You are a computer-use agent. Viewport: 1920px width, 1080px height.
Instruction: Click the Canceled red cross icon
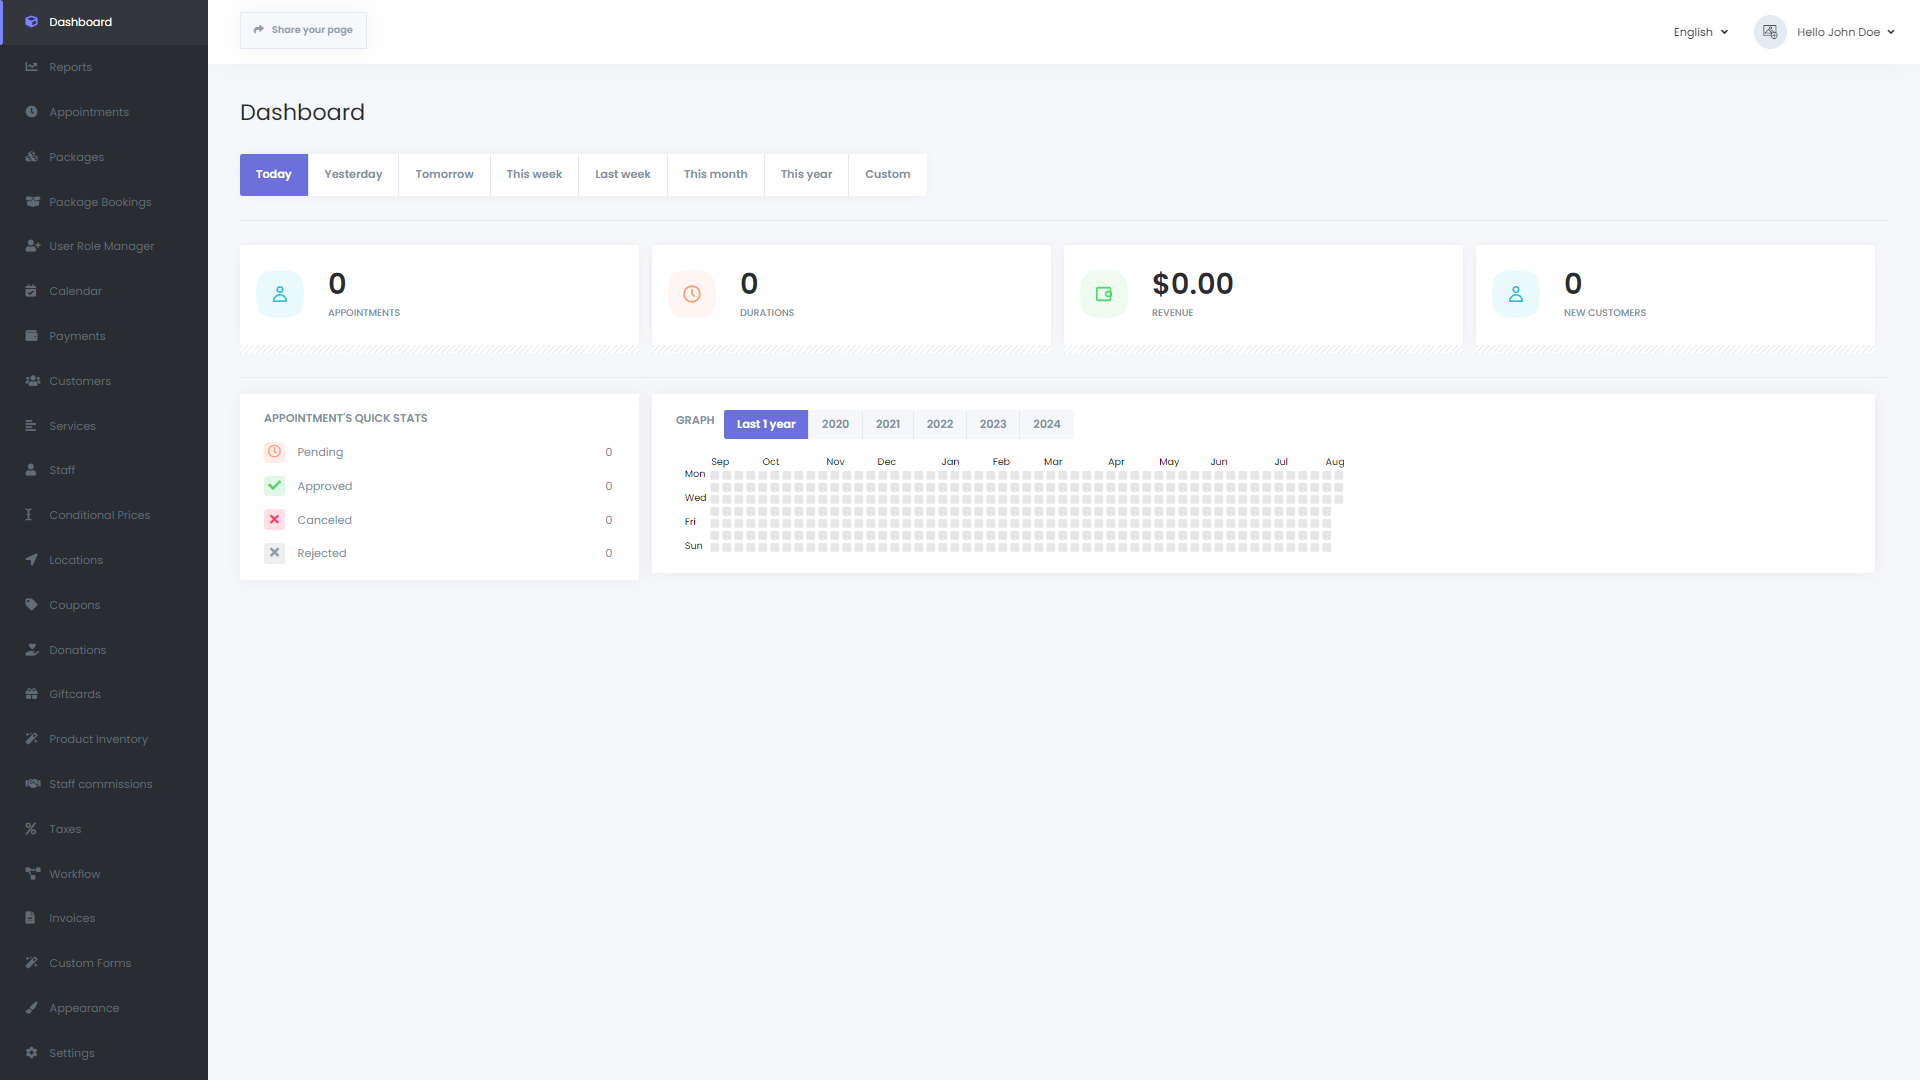pos(274,519)
